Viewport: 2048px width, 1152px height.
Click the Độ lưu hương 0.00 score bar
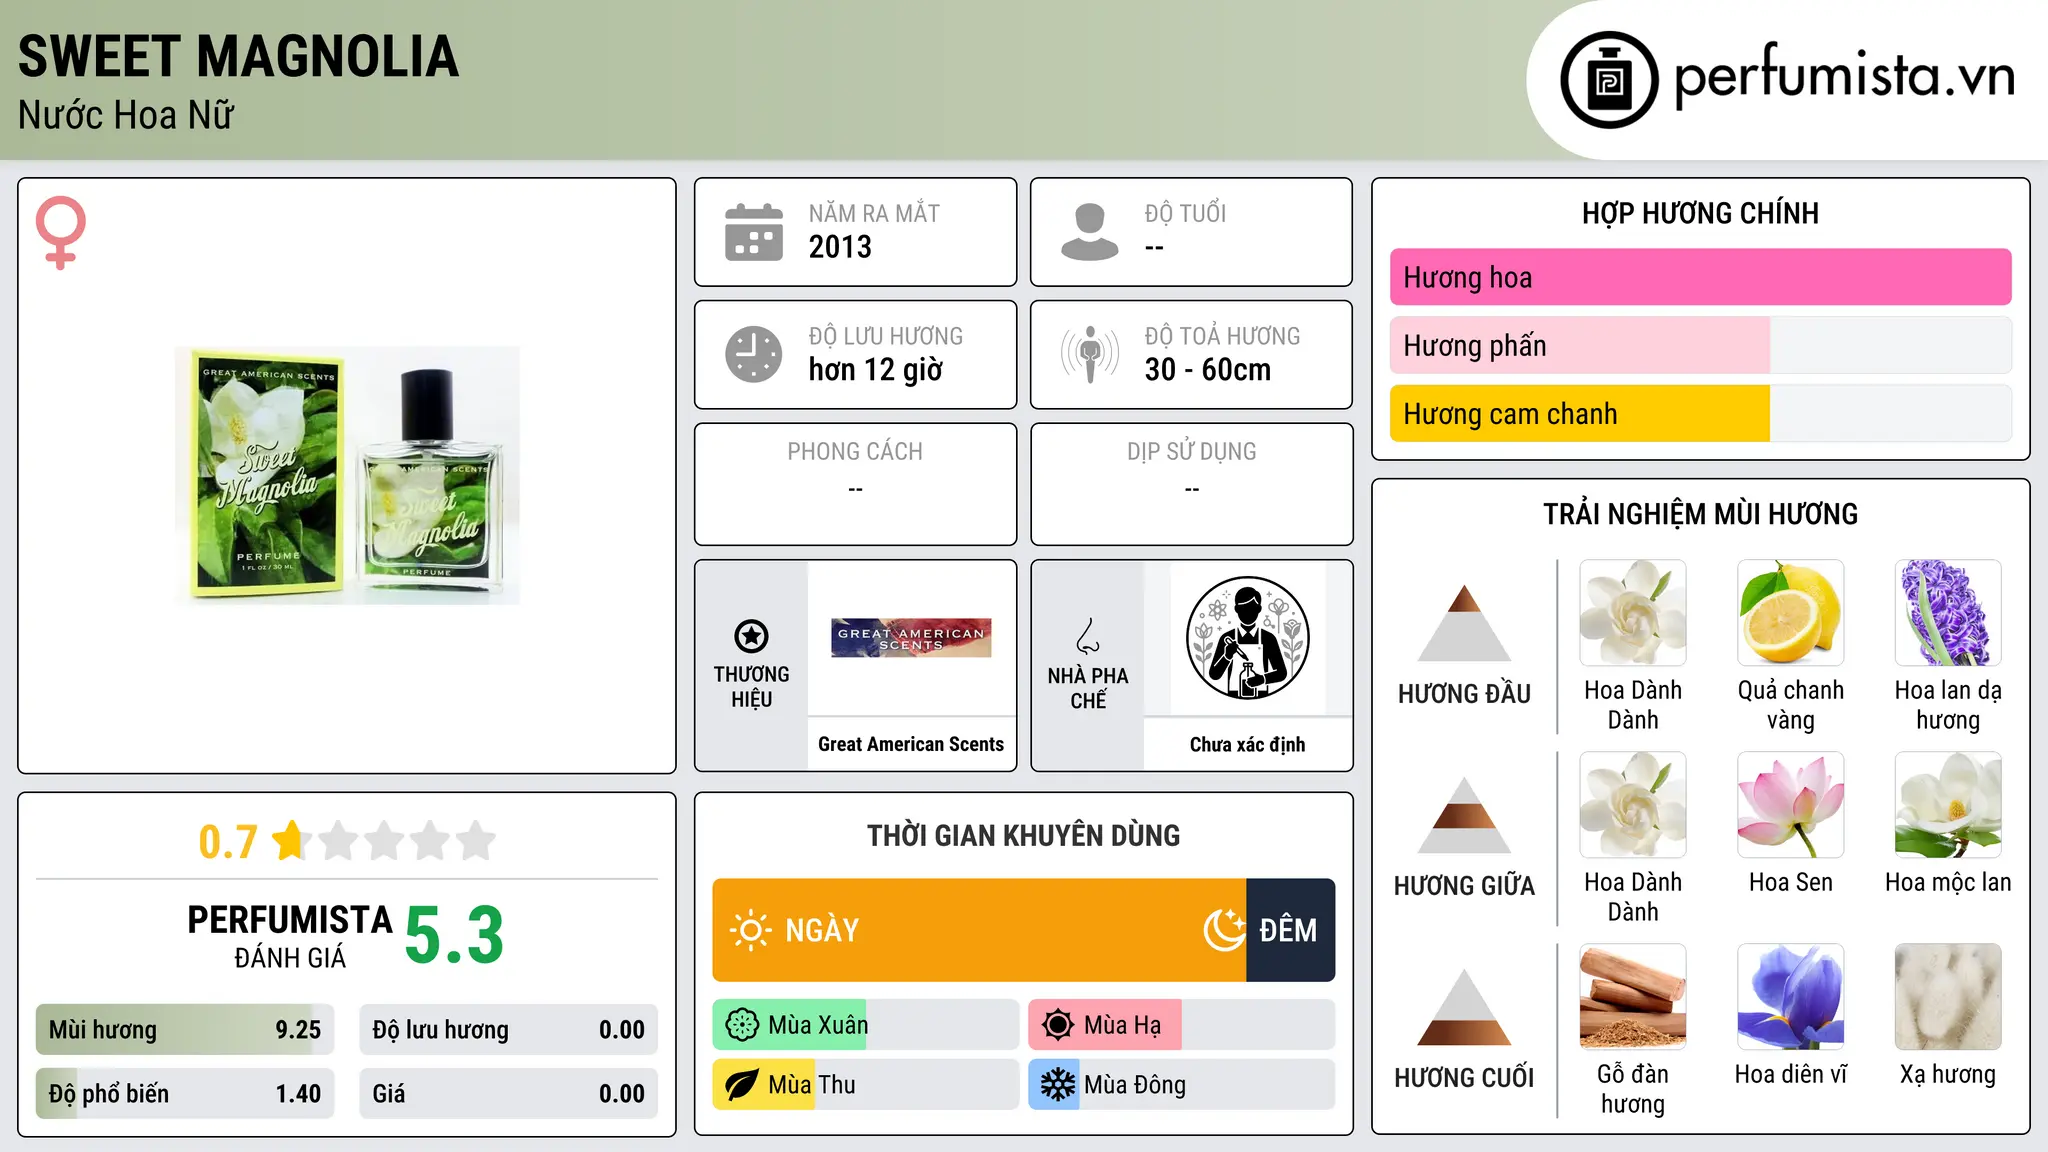point(508,1030)
